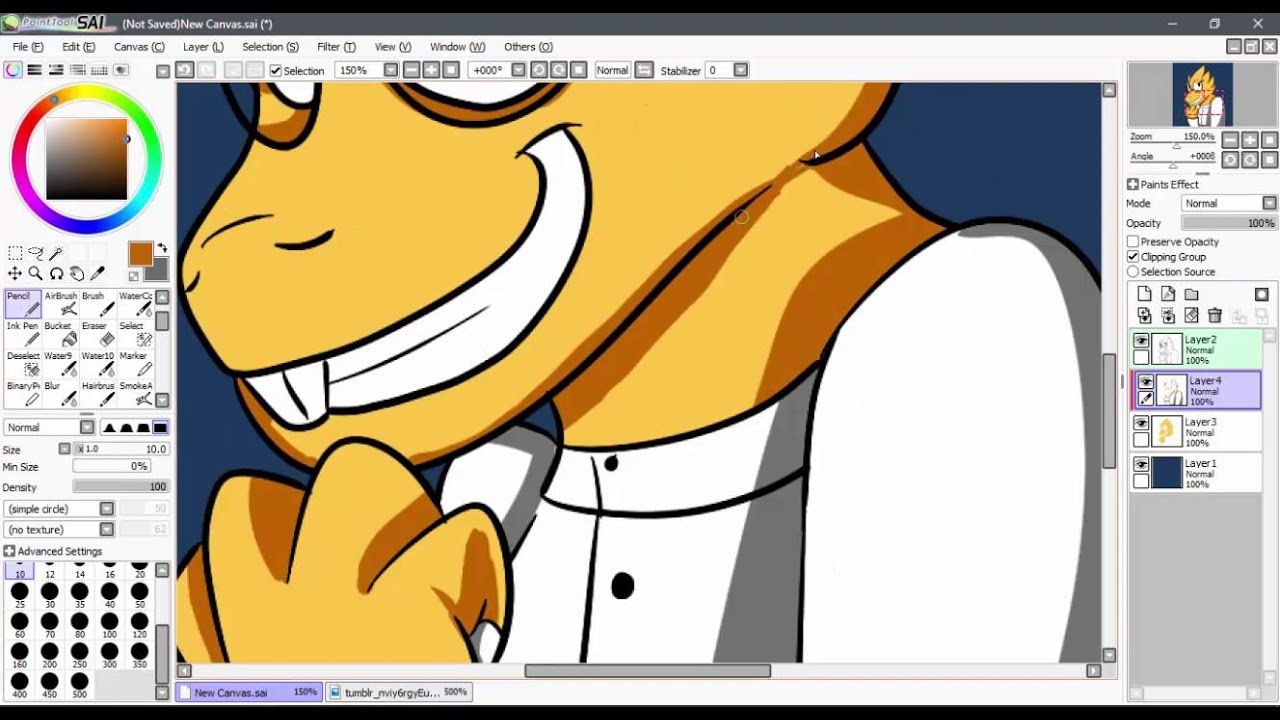This screenshot has width=1280, height=720.
Task: Adjust the brush Density slider
Action: (121, 487)
